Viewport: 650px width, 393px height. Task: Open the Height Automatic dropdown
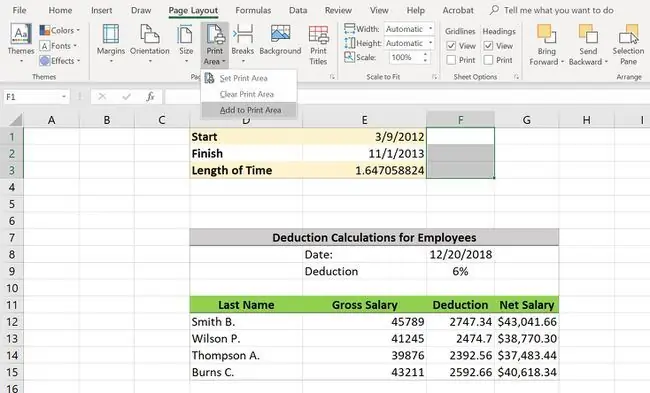431,43
